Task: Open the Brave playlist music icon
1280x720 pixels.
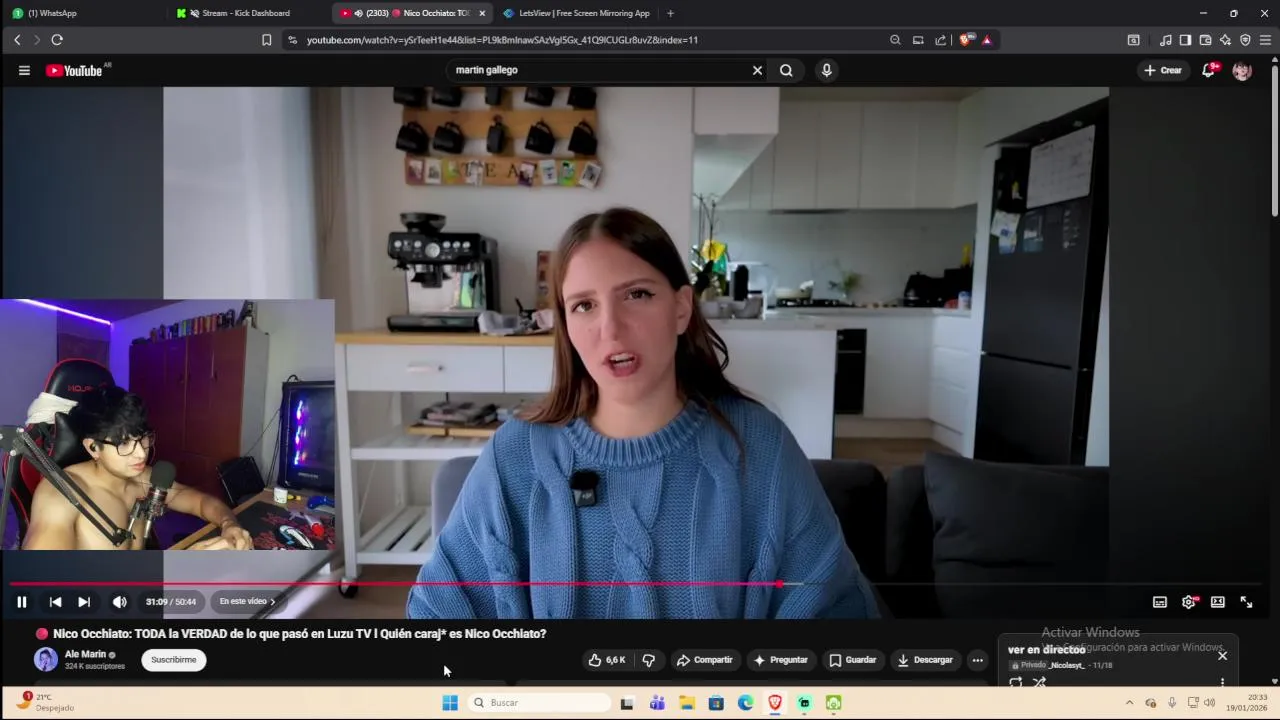Action: 1165,40
